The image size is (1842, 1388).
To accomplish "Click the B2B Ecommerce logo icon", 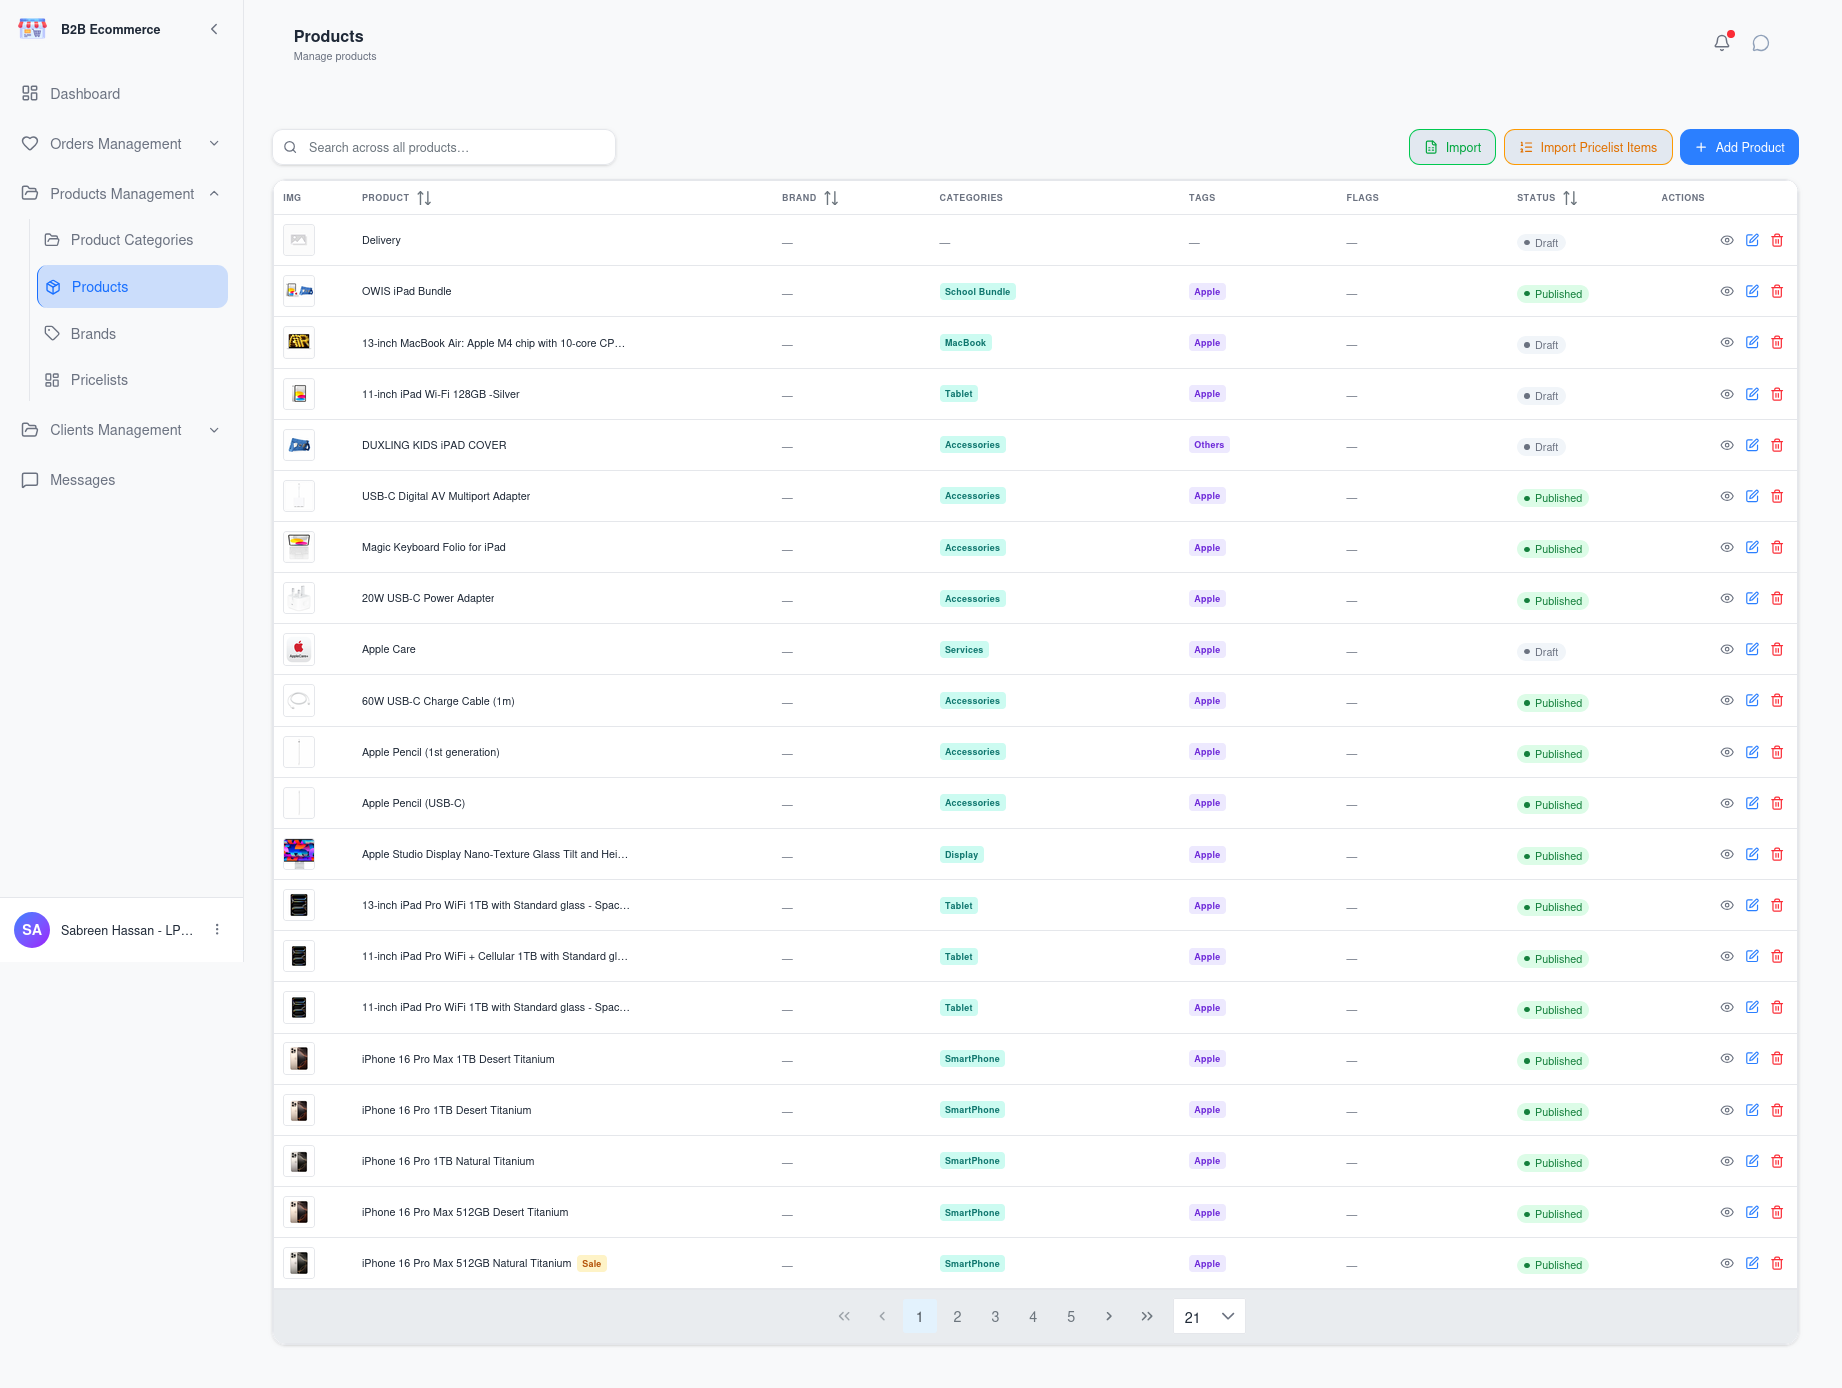I will pos(33,29).
